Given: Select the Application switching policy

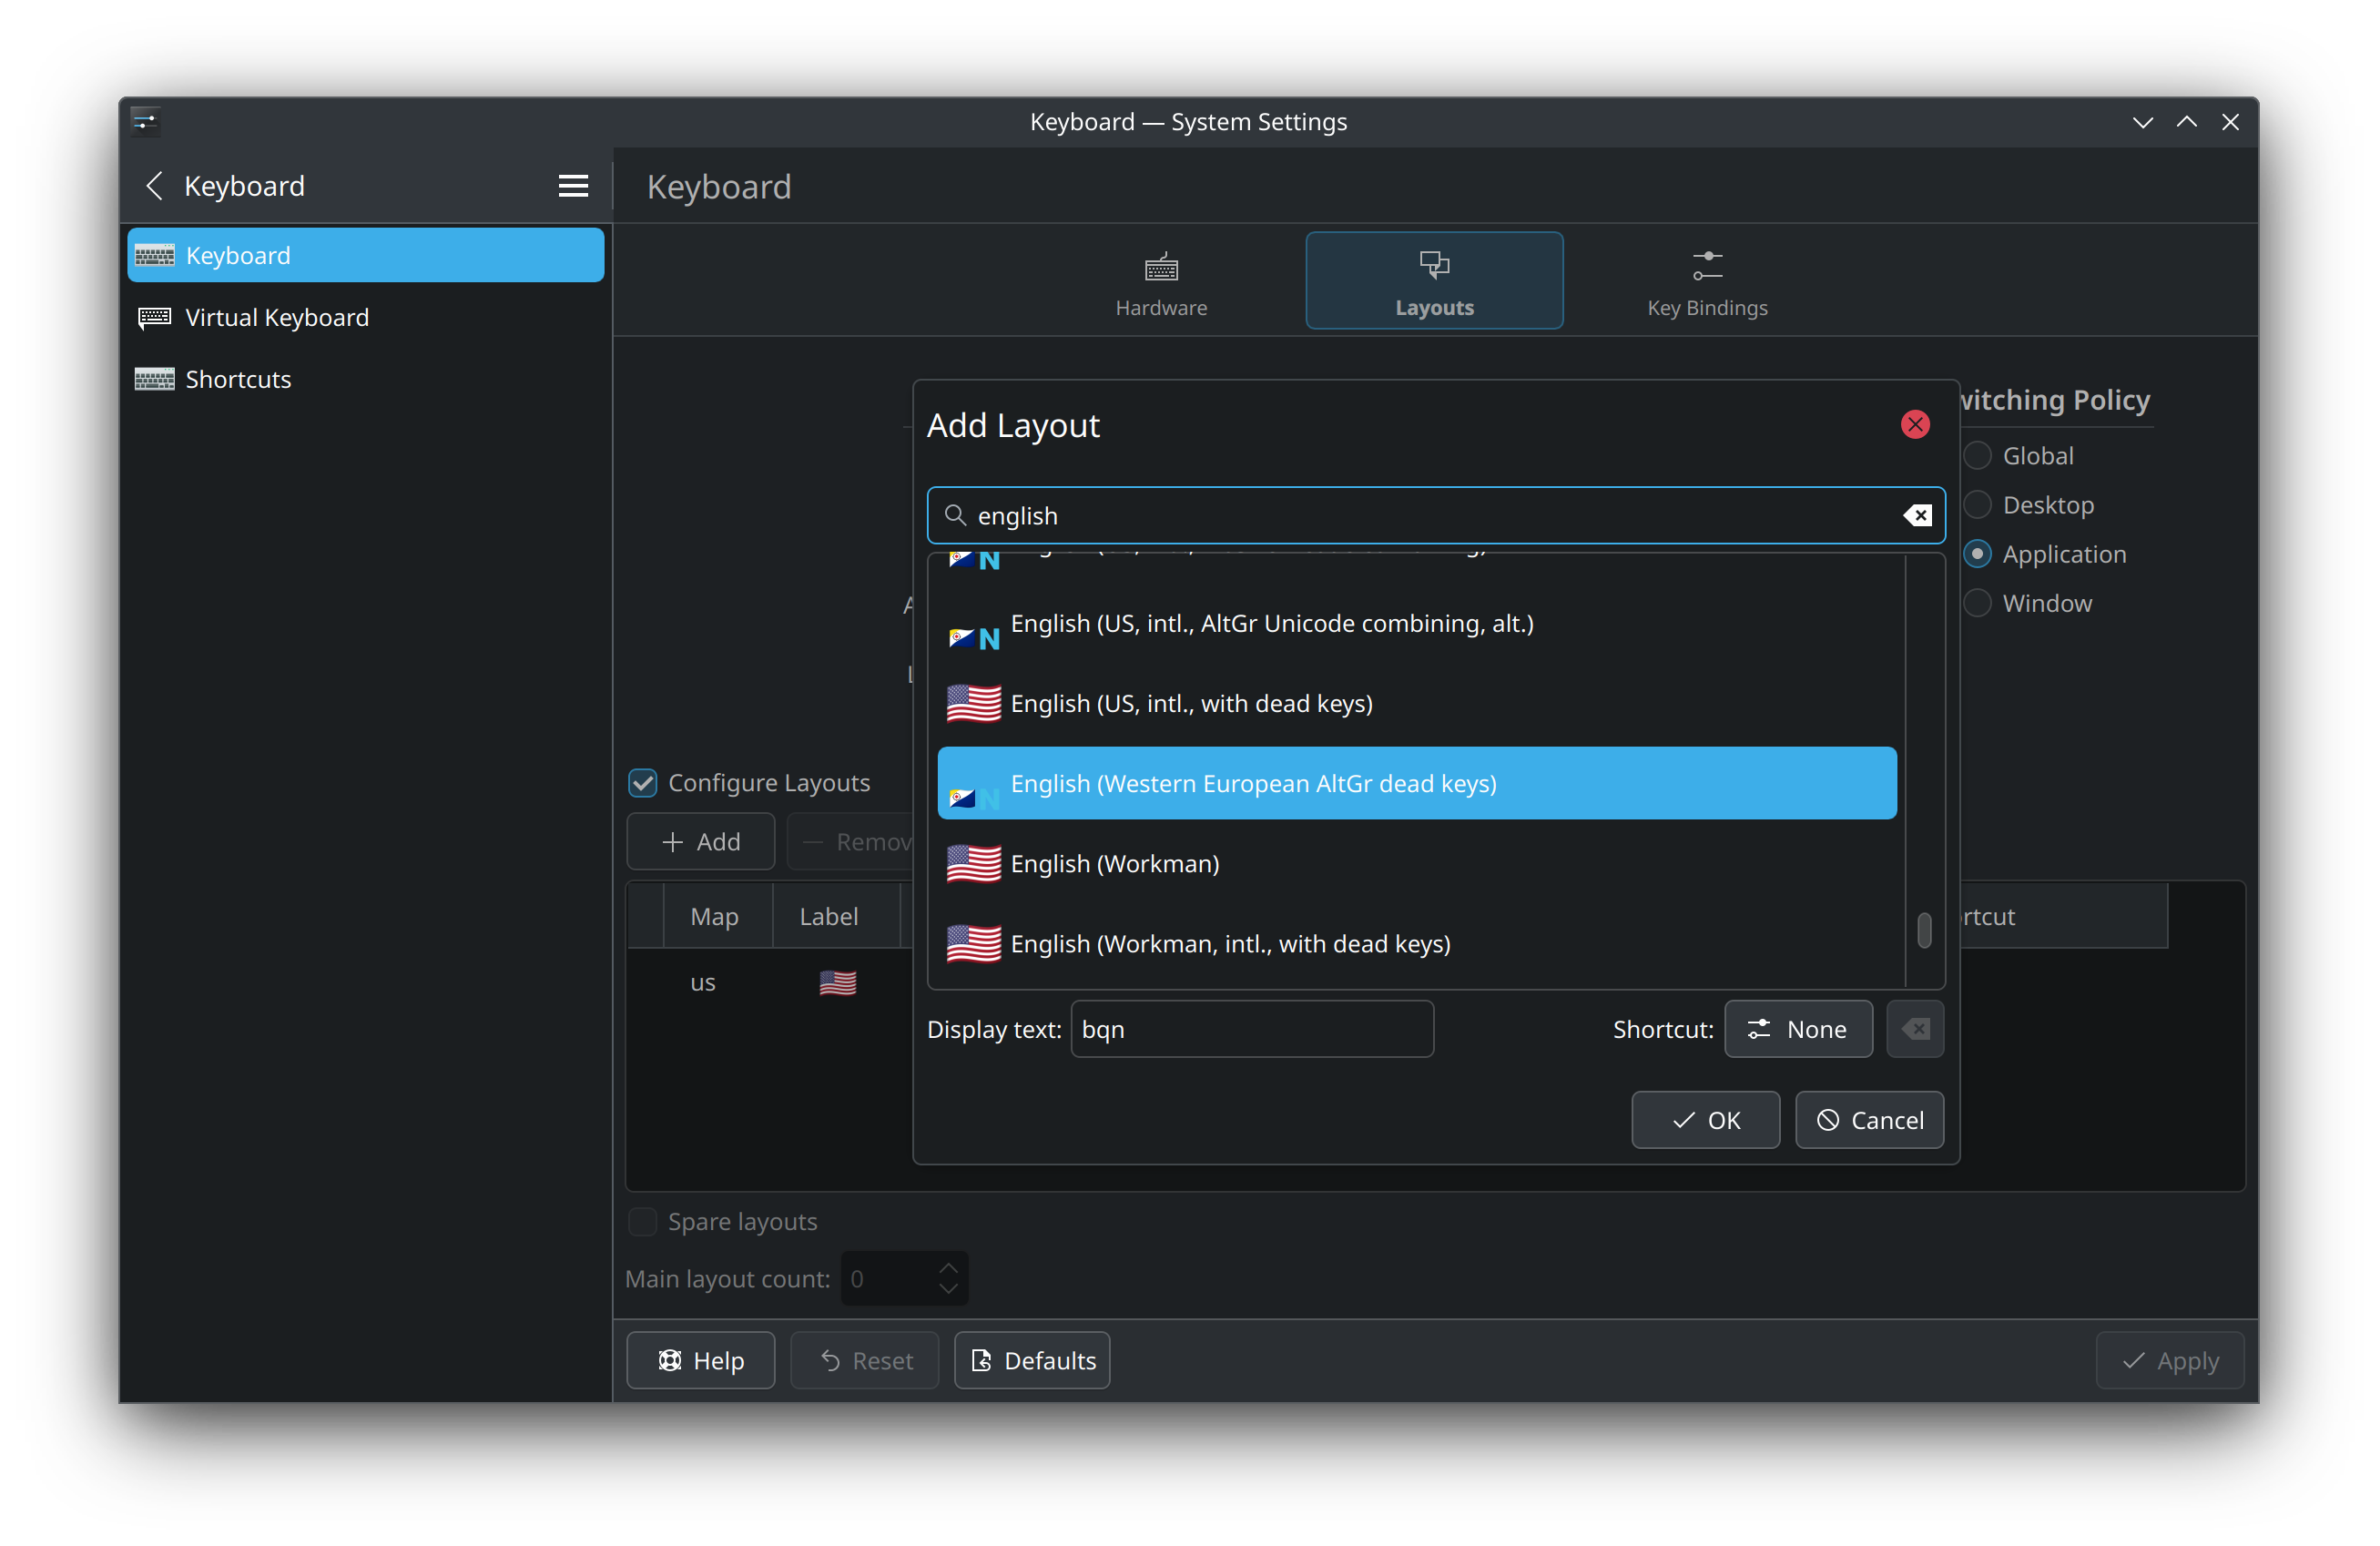Looking at the screenshot, I should 2046,554.
